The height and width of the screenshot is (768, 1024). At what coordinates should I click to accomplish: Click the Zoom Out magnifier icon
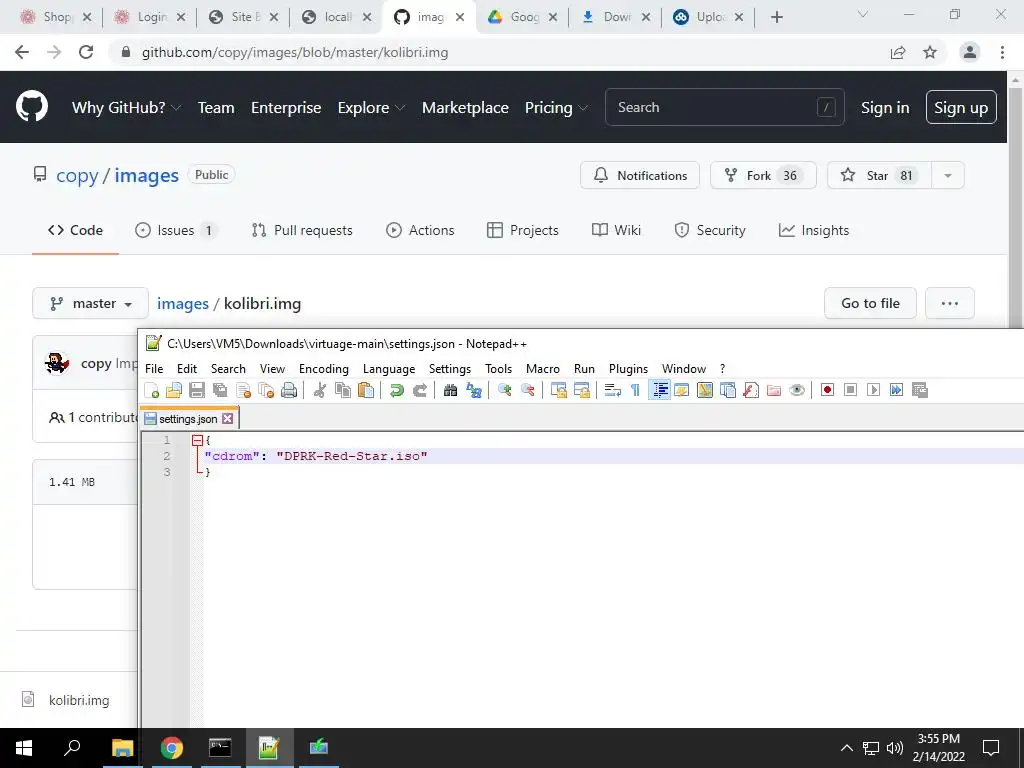(x=528, y=391)
